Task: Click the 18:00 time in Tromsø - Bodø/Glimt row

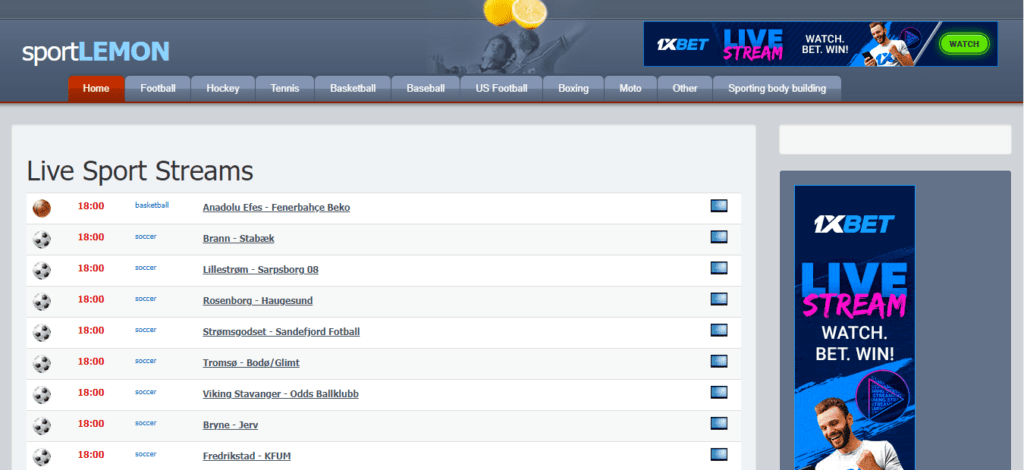Action: (x=91, y=362)
